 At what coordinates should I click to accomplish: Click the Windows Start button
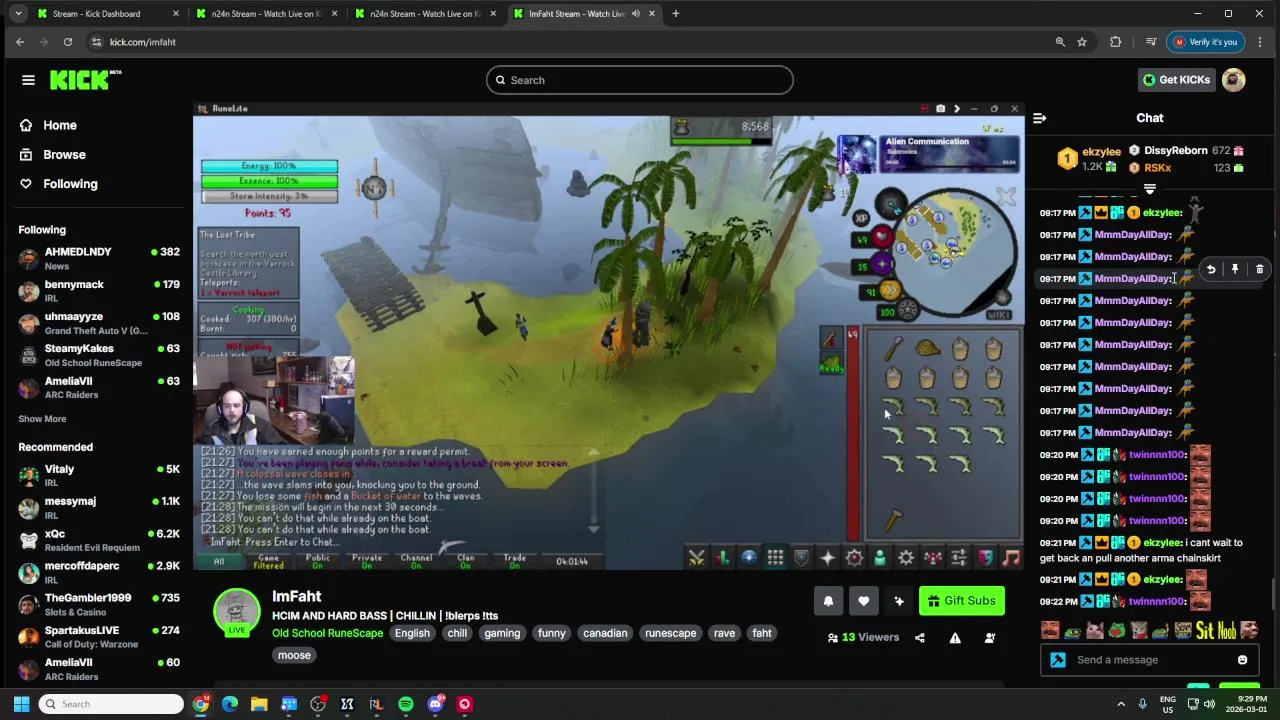coord(22,704)
